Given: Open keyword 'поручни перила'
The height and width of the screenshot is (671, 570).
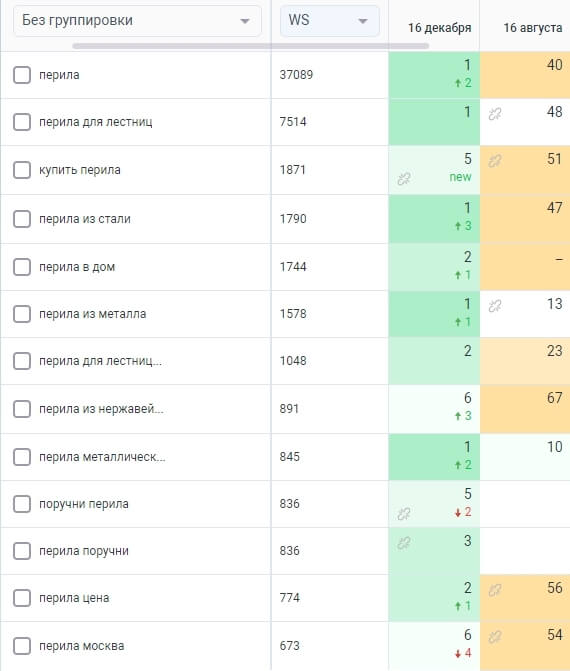Looking at the screenshot, I should pos(84,504).
